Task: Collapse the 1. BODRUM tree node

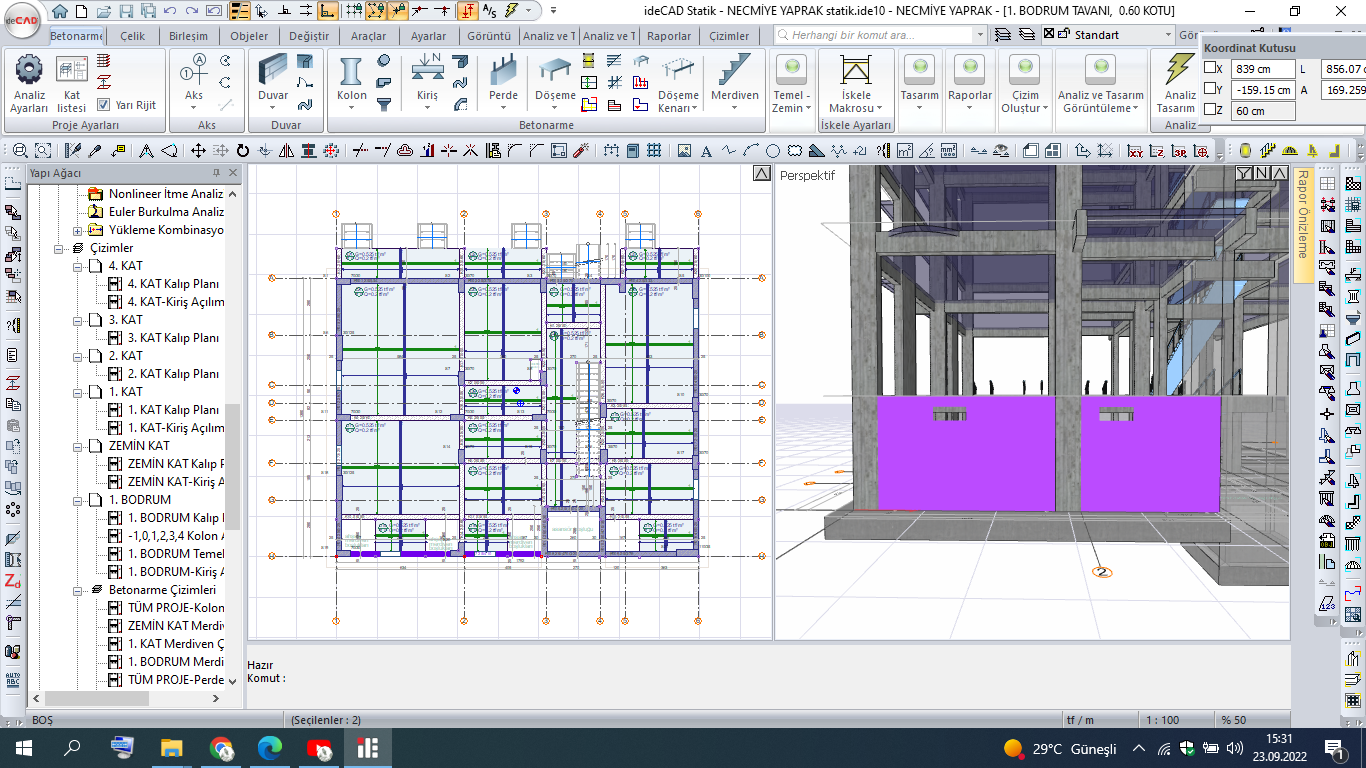Action: [78, 500]
